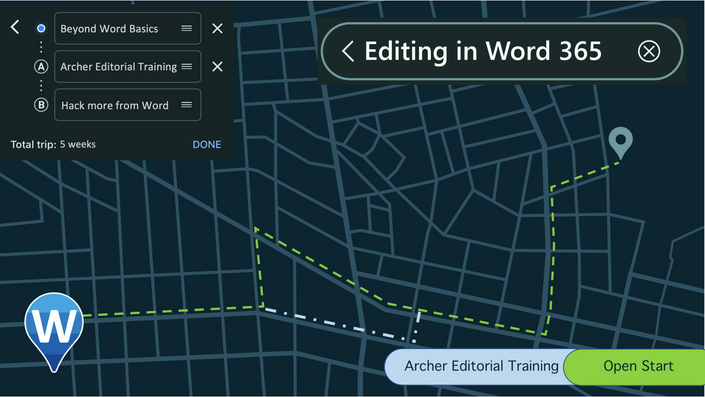
Task: Click reorder handle on Archer Editorial Training
Action: tap(187, 67)
